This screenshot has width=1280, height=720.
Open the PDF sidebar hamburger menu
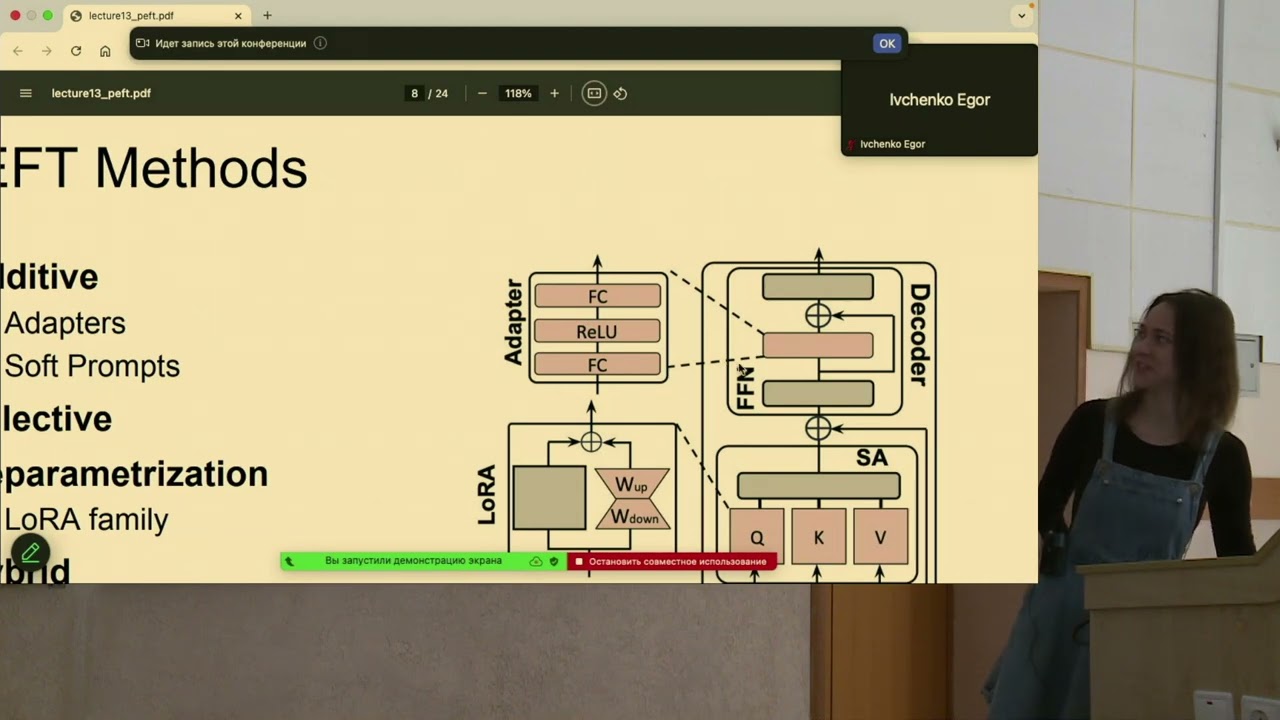coord(26,93)
